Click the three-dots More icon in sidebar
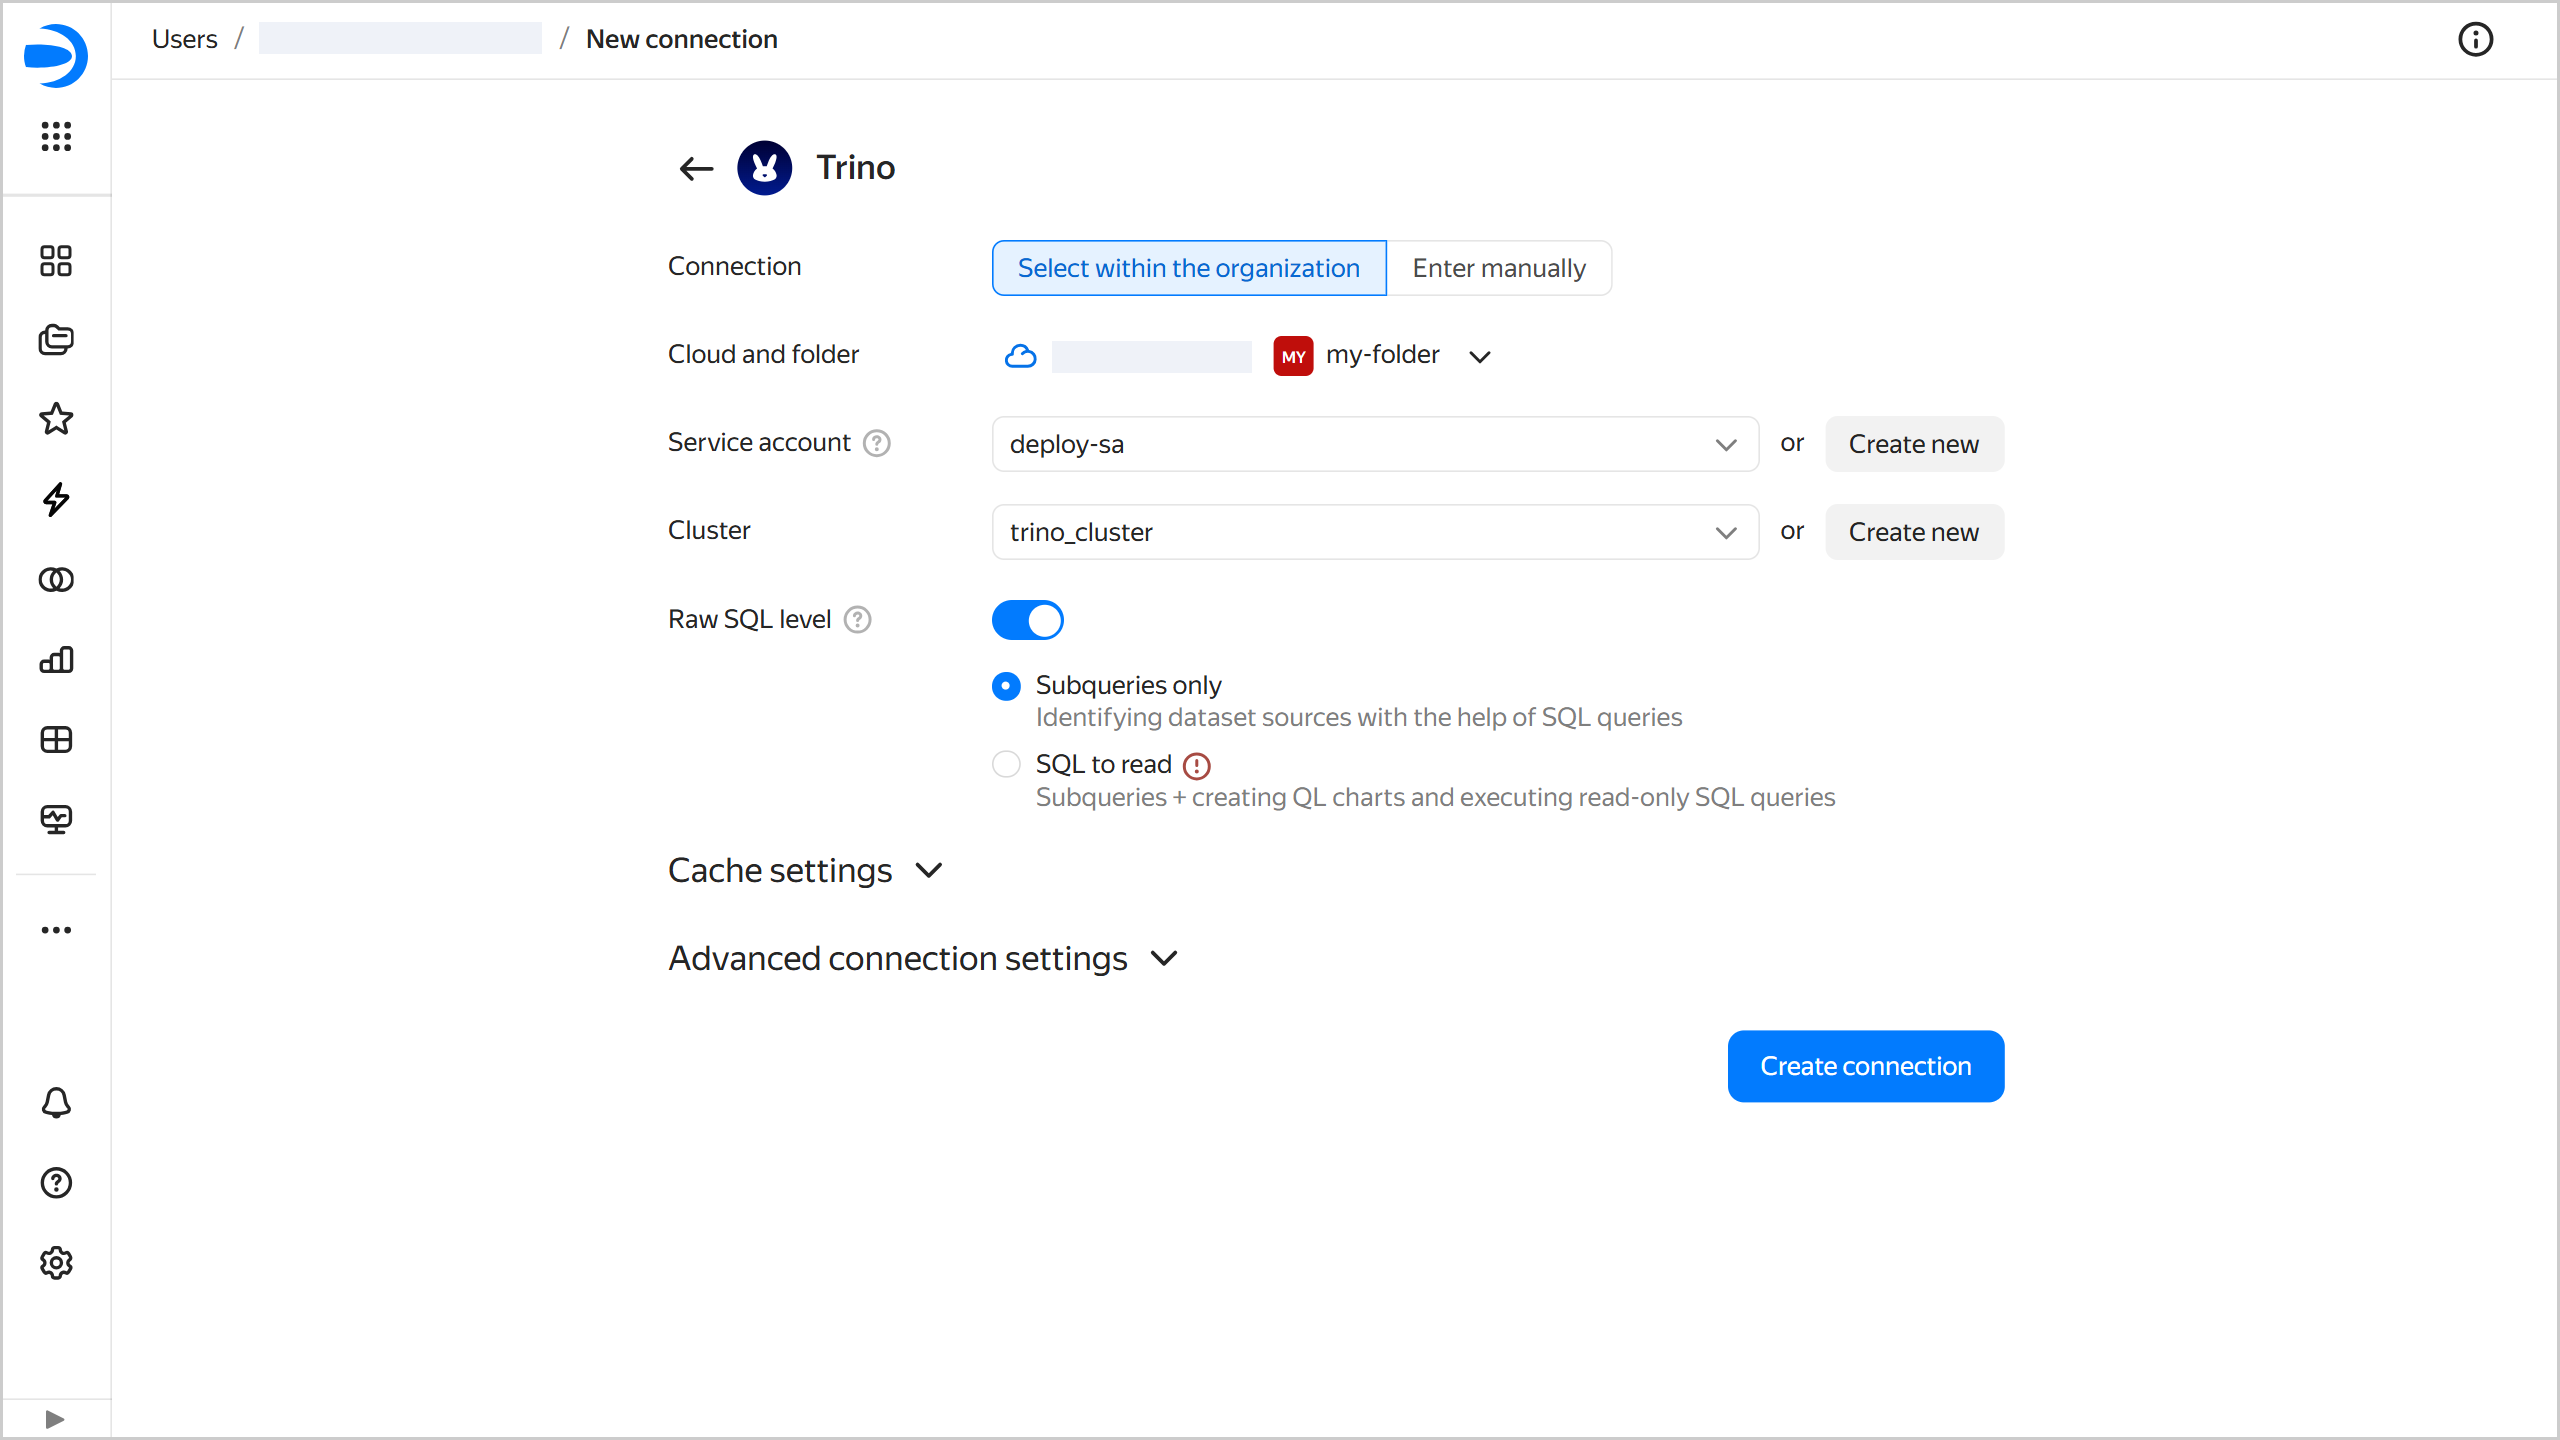This screenshot has width=2560, height=1440. click(56, 930)
